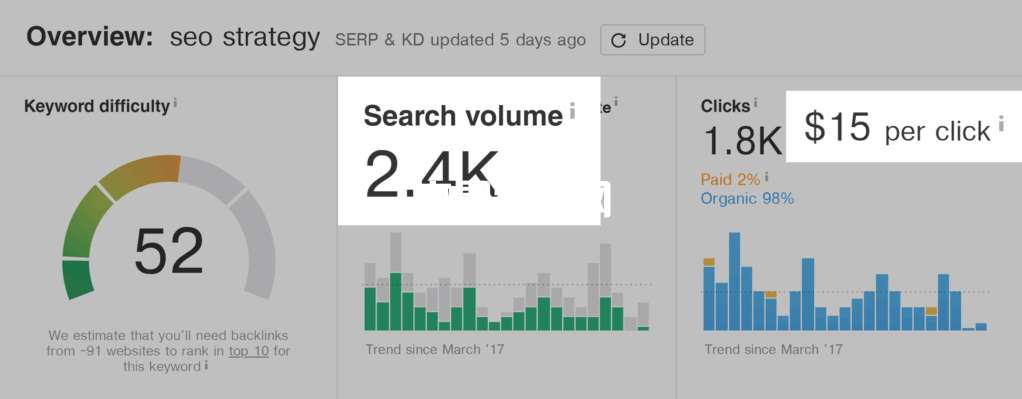Click the info icon beside Clicks

coord(755,102)
